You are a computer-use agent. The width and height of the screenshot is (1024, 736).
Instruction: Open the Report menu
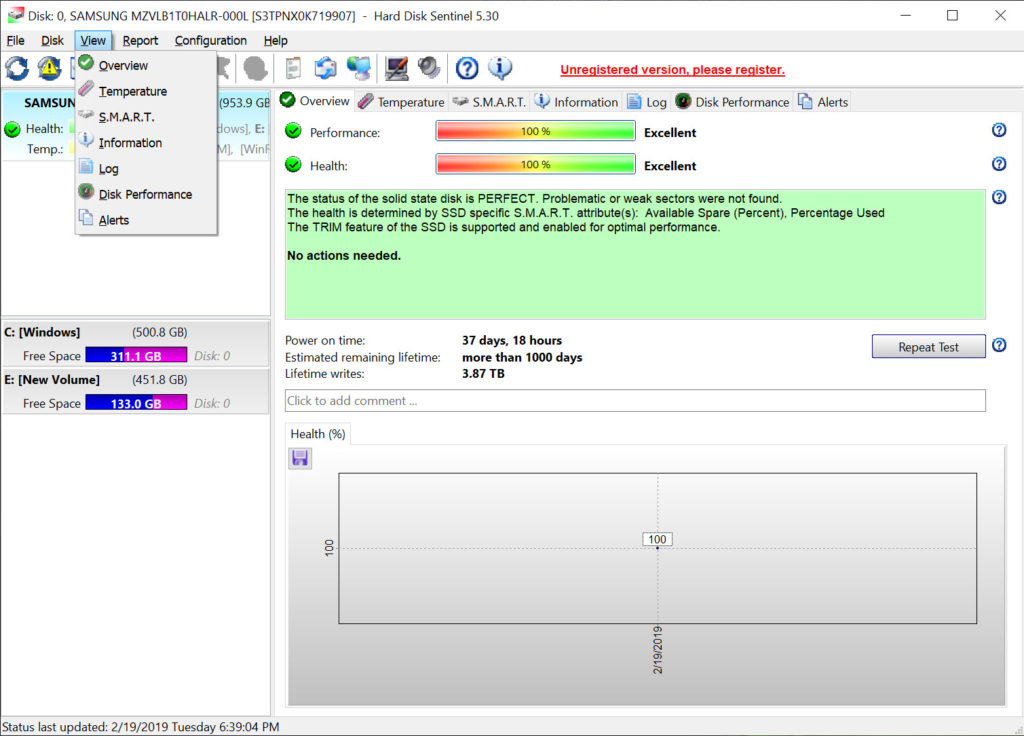tap(140, 40)
